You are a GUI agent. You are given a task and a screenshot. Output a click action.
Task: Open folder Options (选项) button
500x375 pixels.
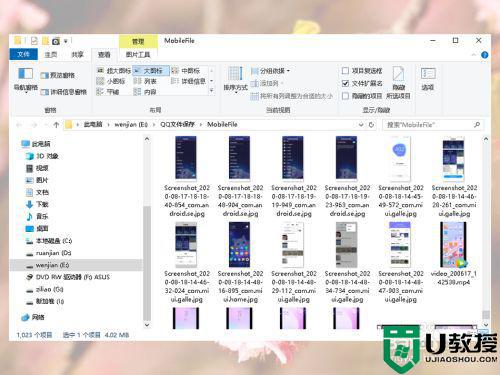[x=428, y=79]
